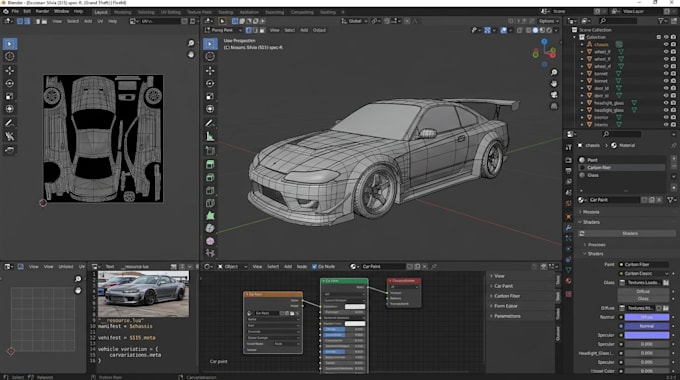The image size is (680, 380).
Task: Select the Measure tool in 3D viewport toolbar
Action: click(210, 137)
